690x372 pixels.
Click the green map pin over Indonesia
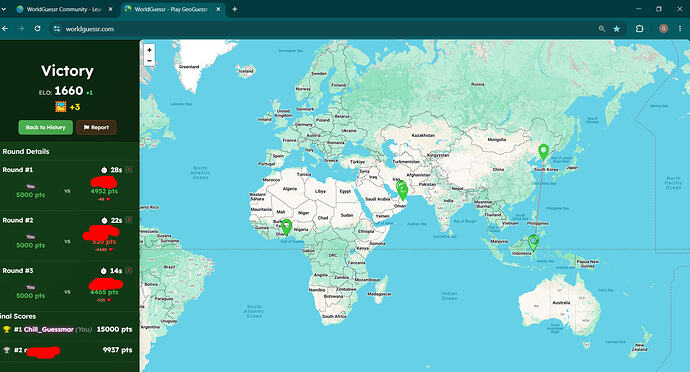[533, 243]
